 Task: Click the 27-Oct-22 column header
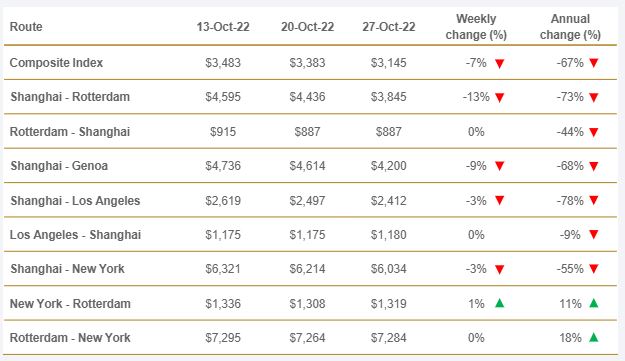[389, 27]
